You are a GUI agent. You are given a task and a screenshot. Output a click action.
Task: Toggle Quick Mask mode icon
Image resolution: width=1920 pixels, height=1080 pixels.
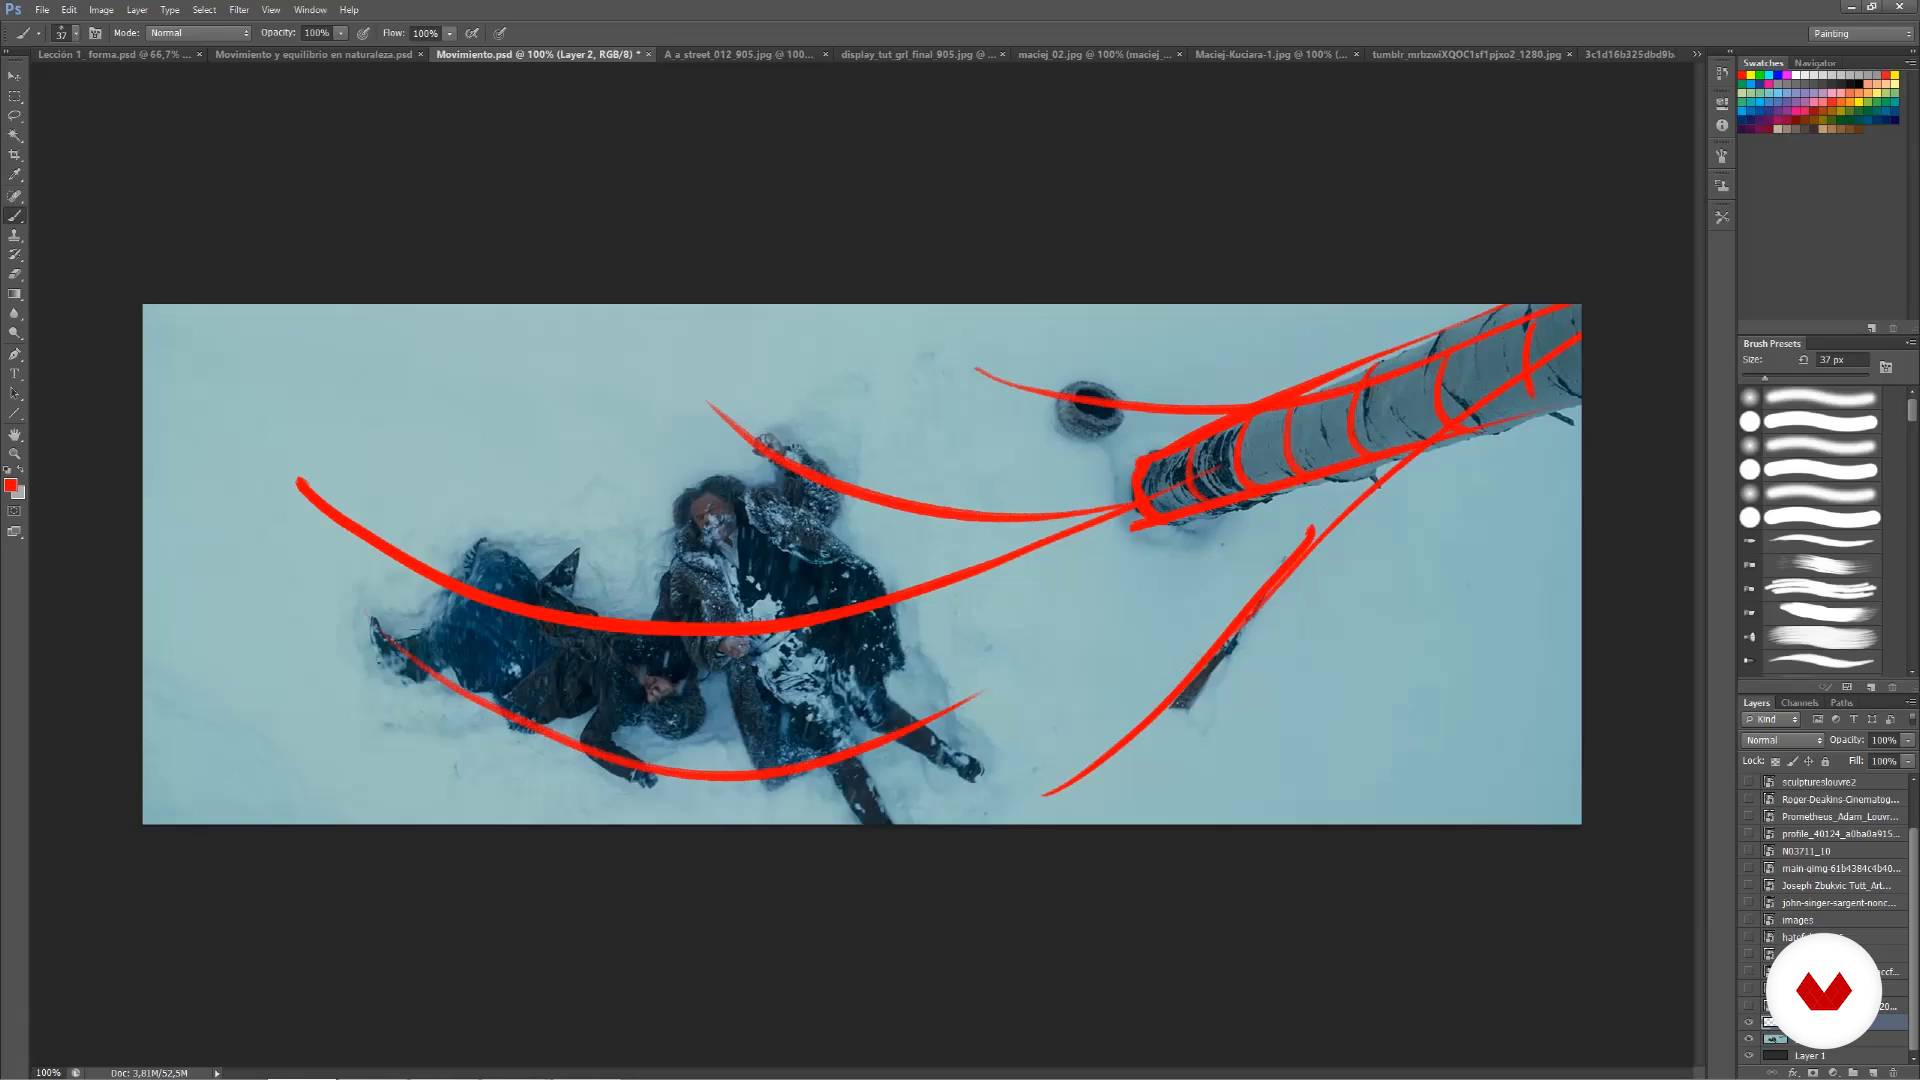coord(14,511)
